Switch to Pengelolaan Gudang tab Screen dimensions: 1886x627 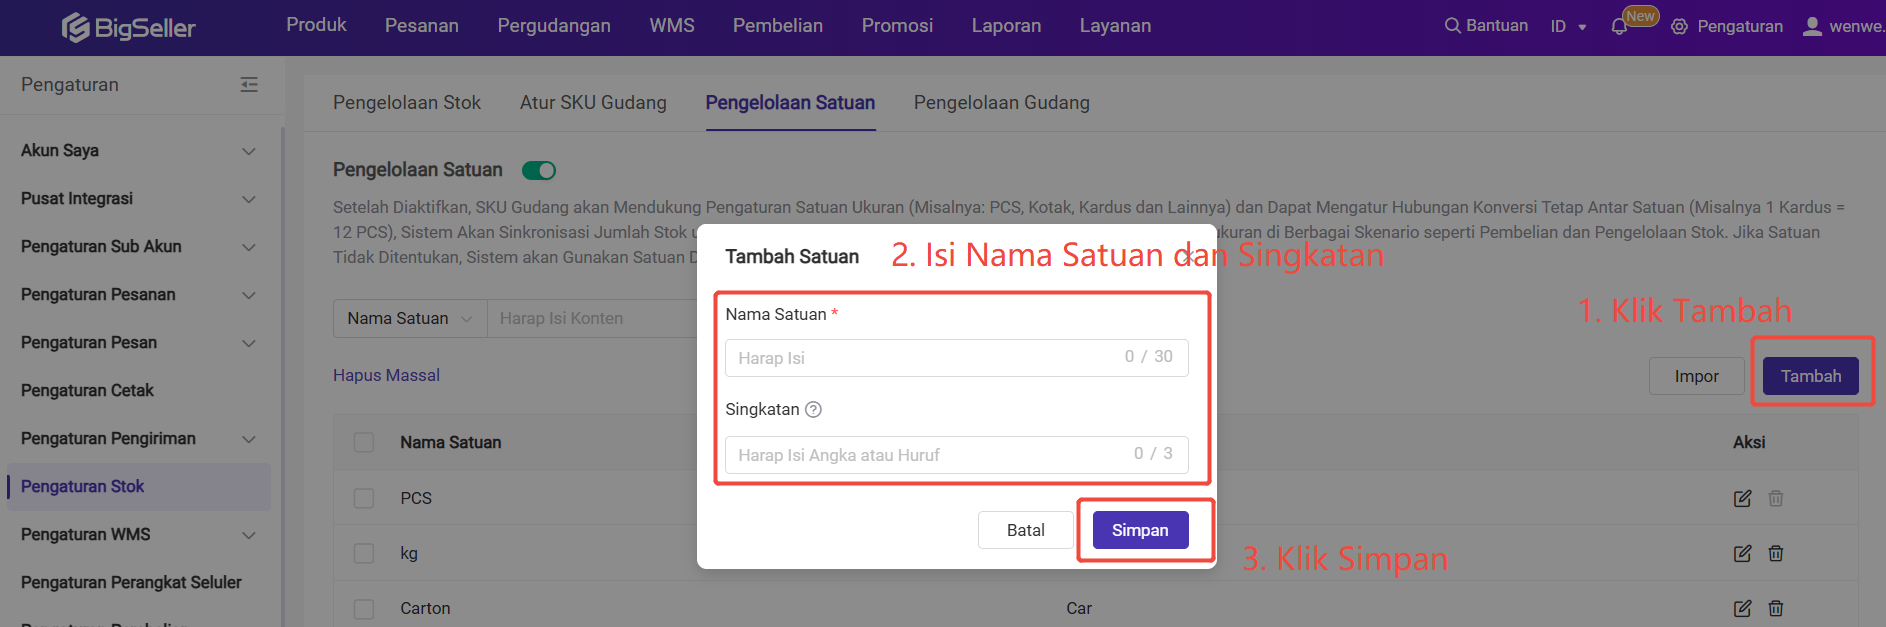(1002, 103)
